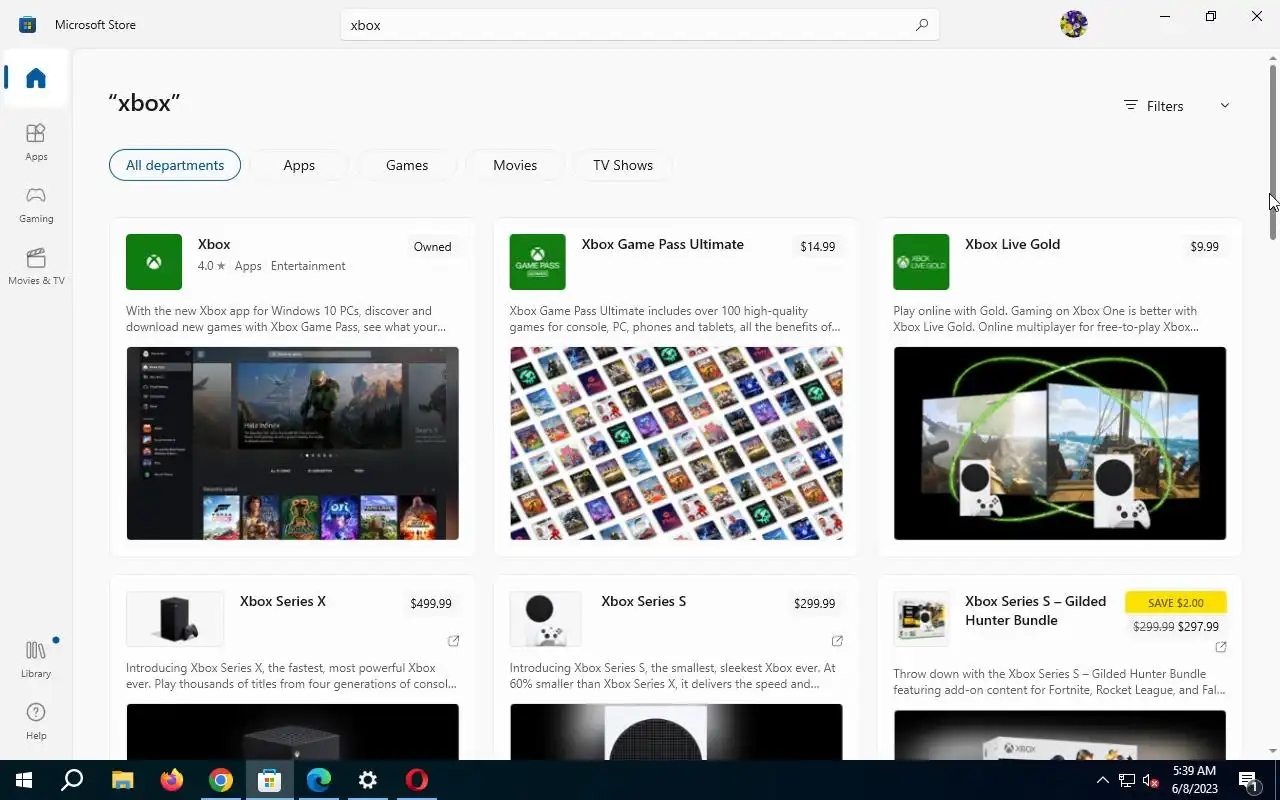Screen dimensions: 1280x800
Task: Open Xbox Live Gold consoles image
Action: (1060, 443)
